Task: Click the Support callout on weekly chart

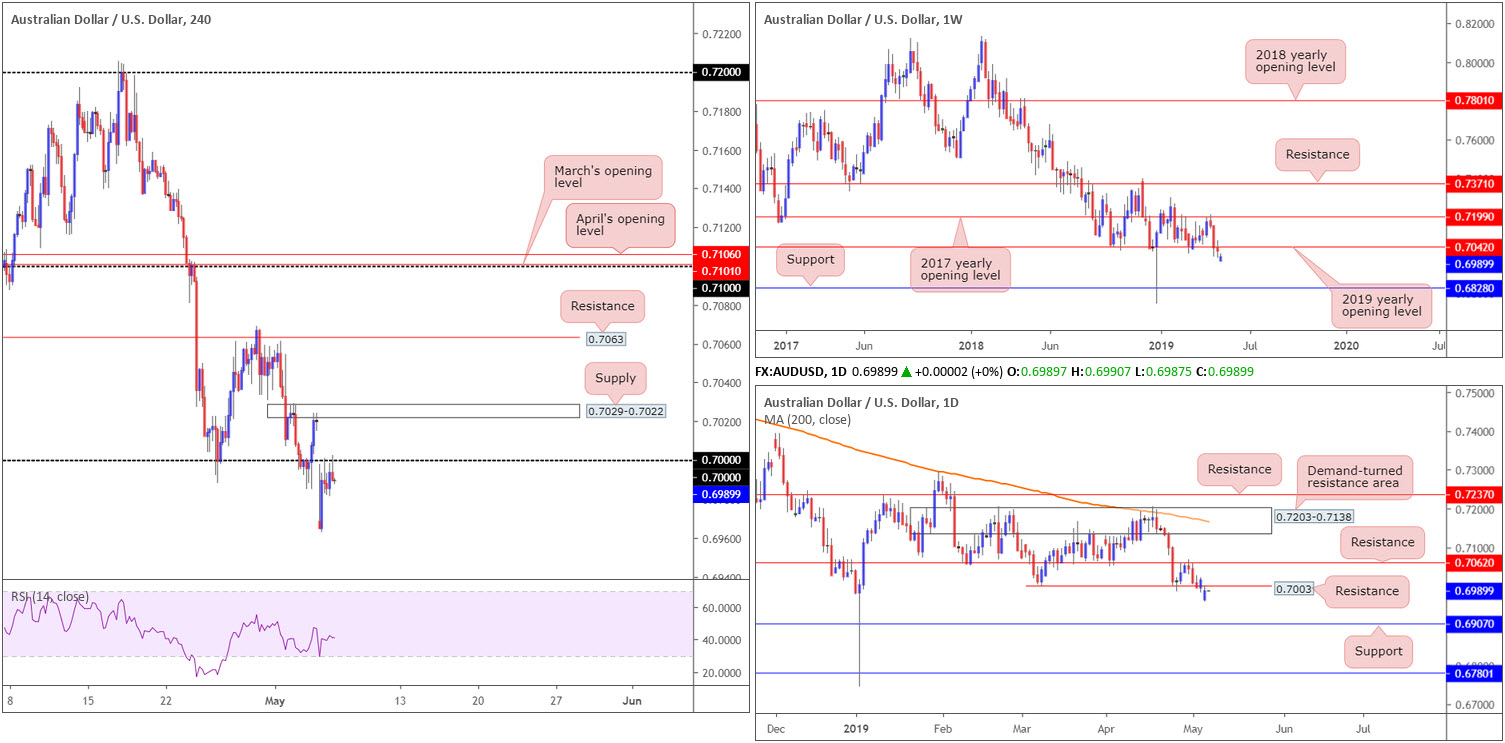Action: (x=809, y=259)
